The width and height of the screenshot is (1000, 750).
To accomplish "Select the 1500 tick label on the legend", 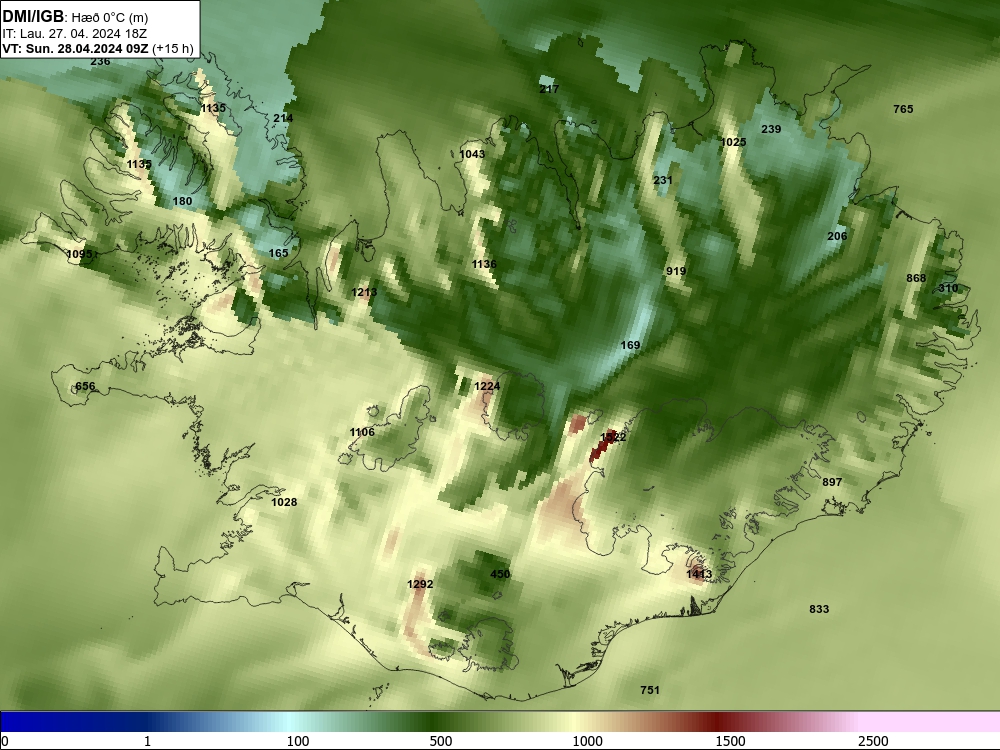I will click(x=730, y=741).
